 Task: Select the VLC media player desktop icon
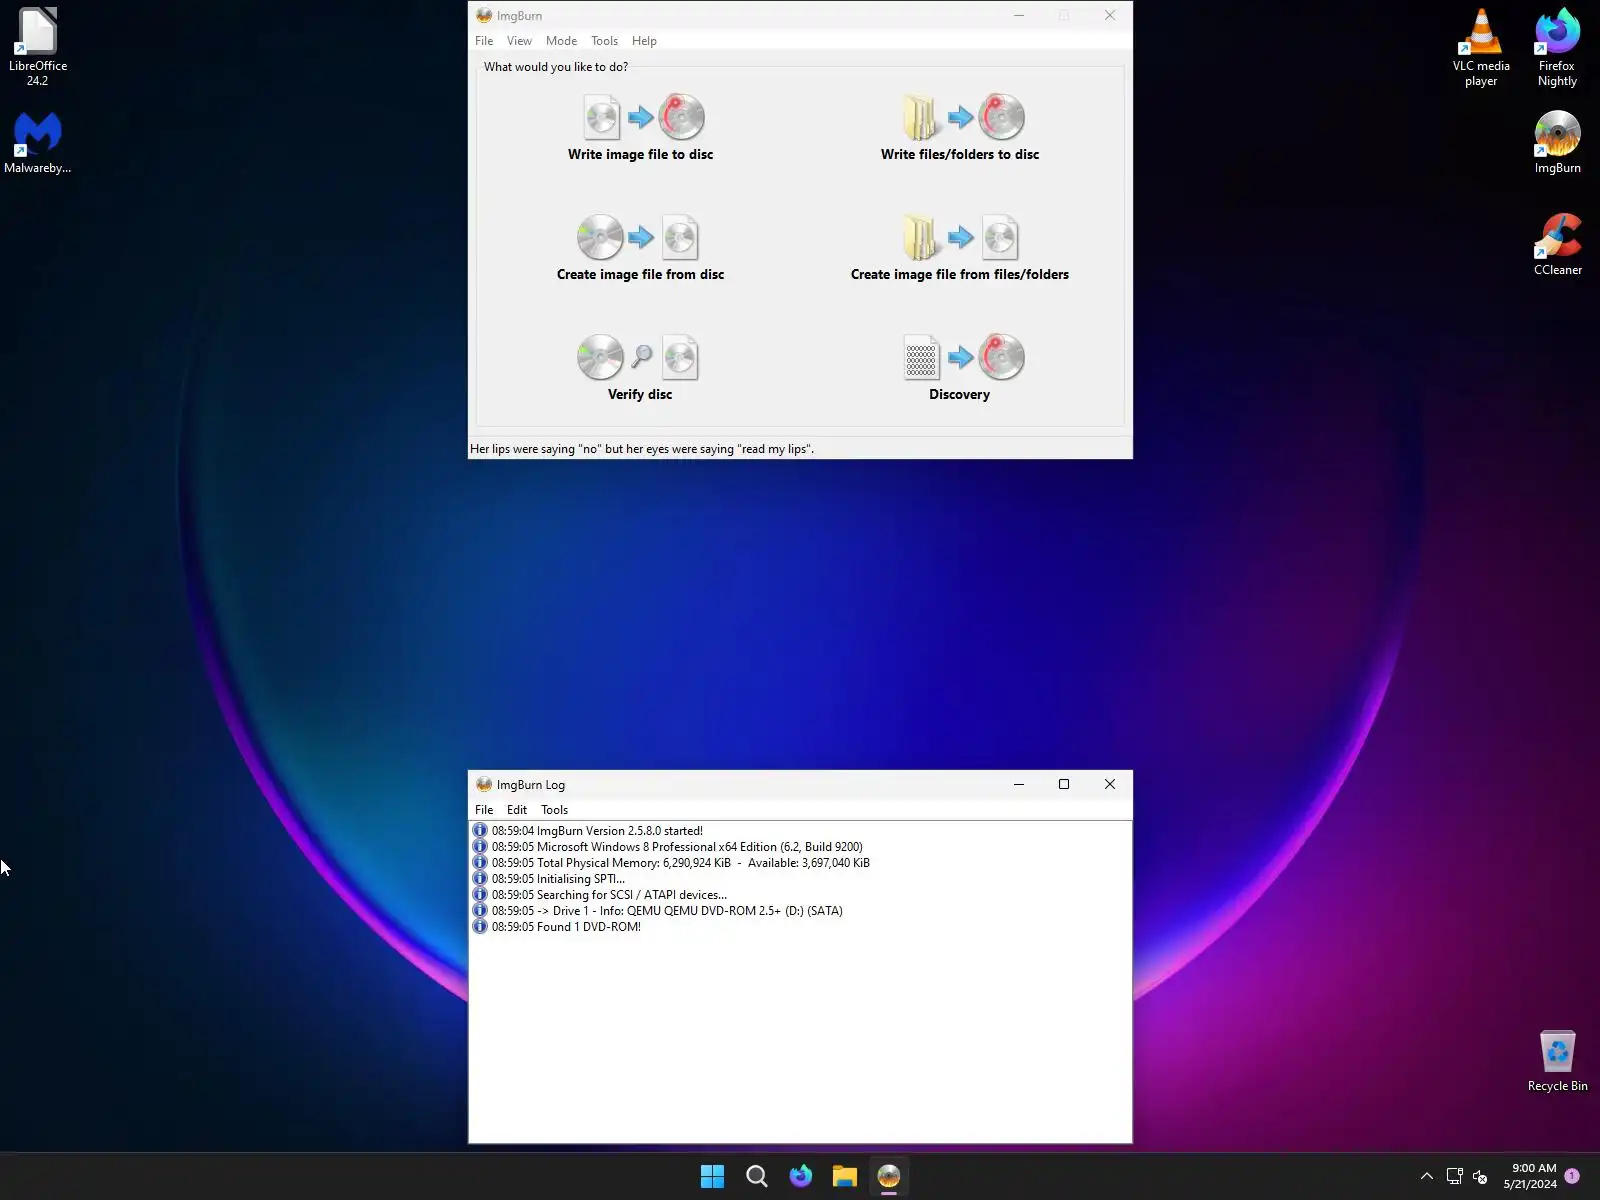pos(1481,47)
